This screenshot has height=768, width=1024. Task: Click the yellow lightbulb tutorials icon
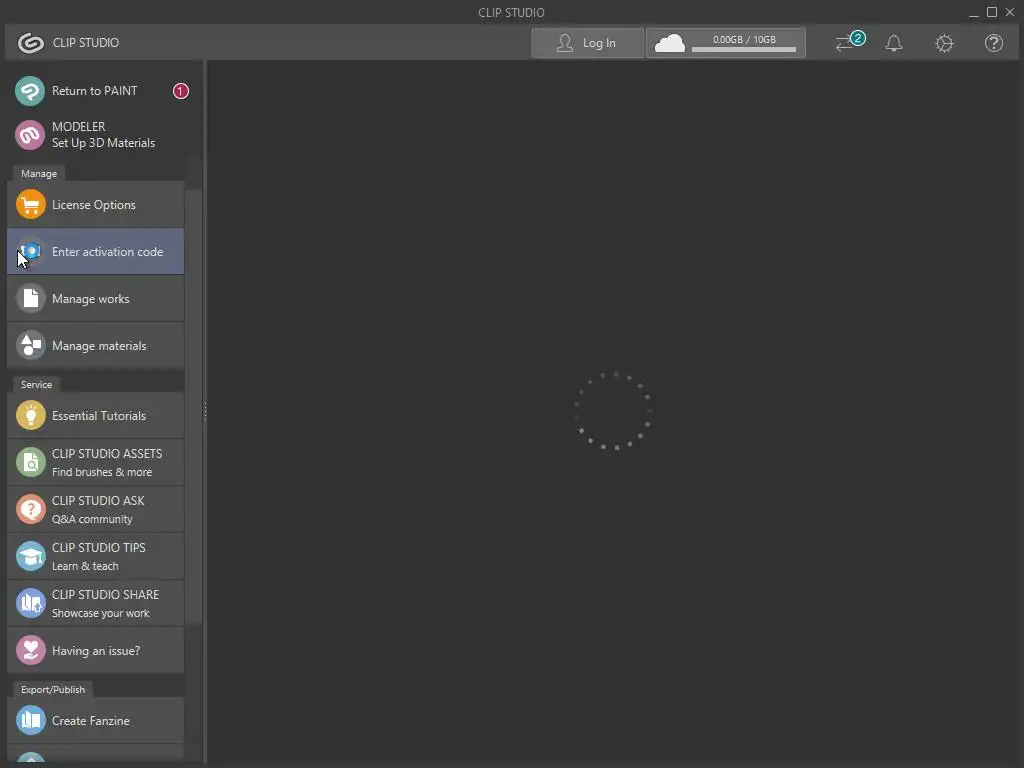click(31, 415)
